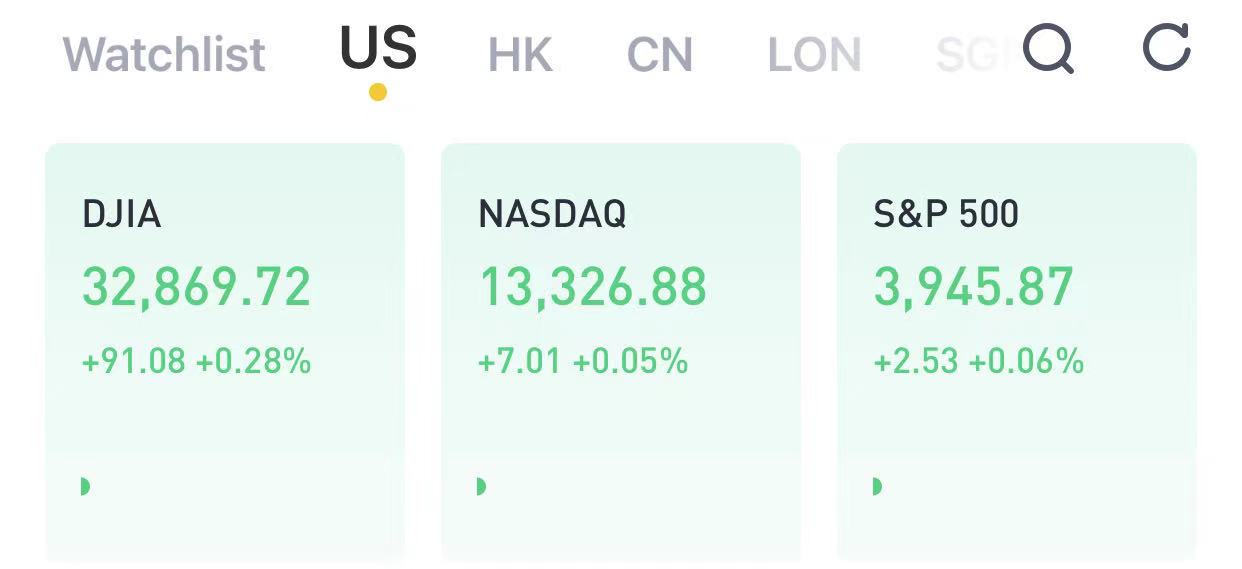Screen dimensions: 1242x569
Task: Open the CN market tab
Action: pos(660,55)
